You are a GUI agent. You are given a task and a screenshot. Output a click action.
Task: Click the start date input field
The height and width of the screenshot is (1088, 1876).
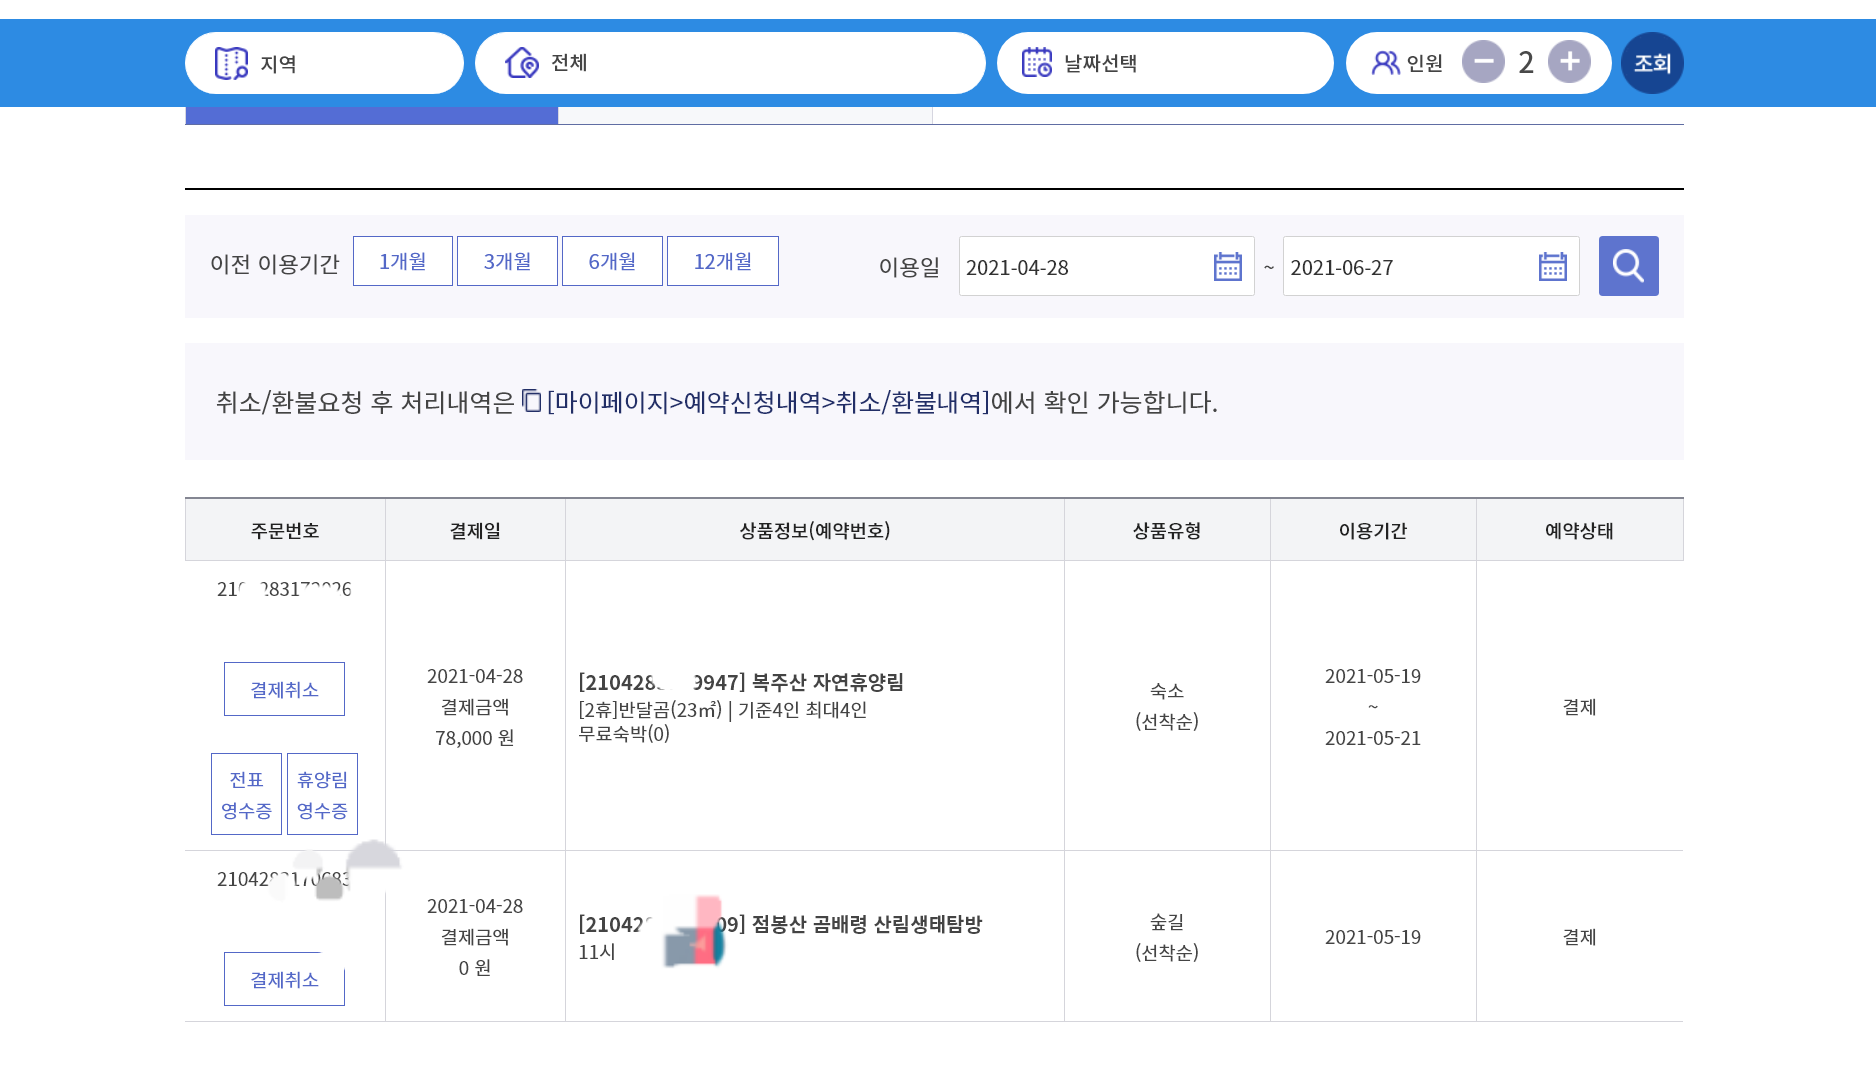coord(1106,266)
